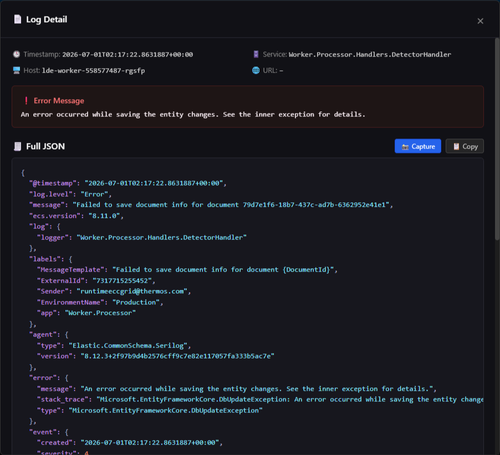Click the Capture button
The width and height of the screenshot is (500, 455).
click(x=418, y=146)
